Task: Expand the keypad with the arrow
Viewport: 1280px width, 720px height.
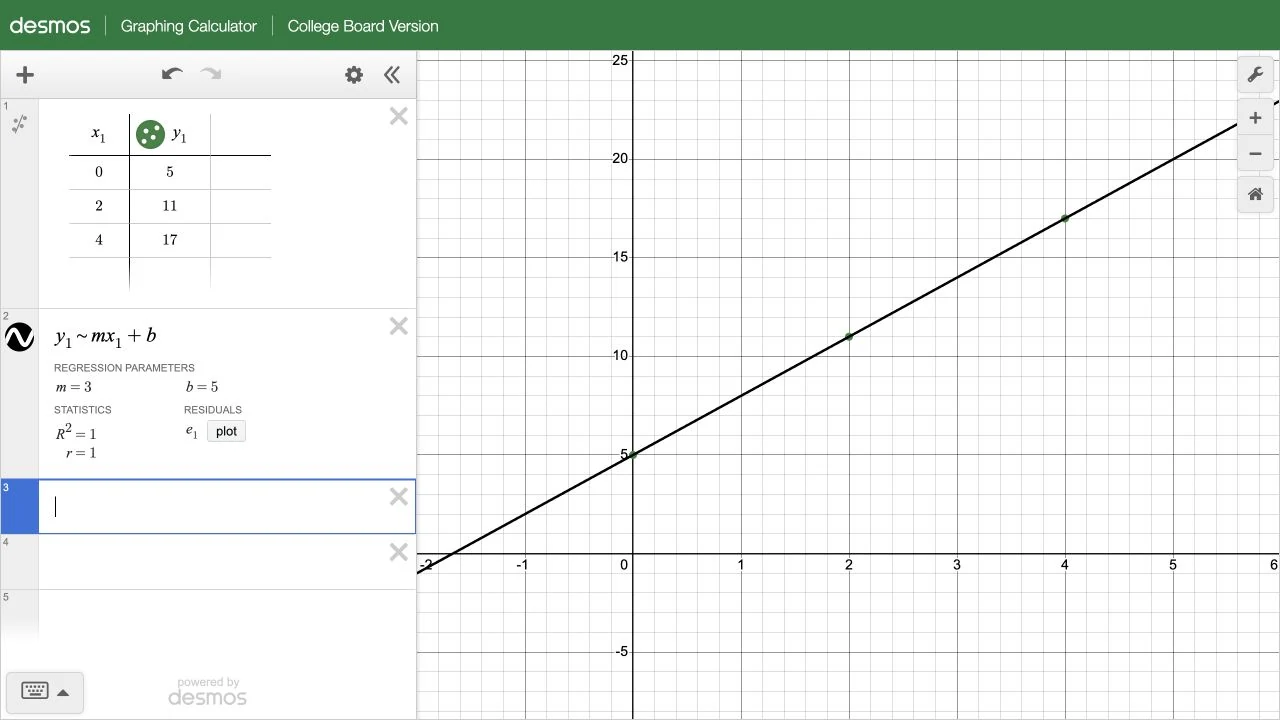Action: 63,692
